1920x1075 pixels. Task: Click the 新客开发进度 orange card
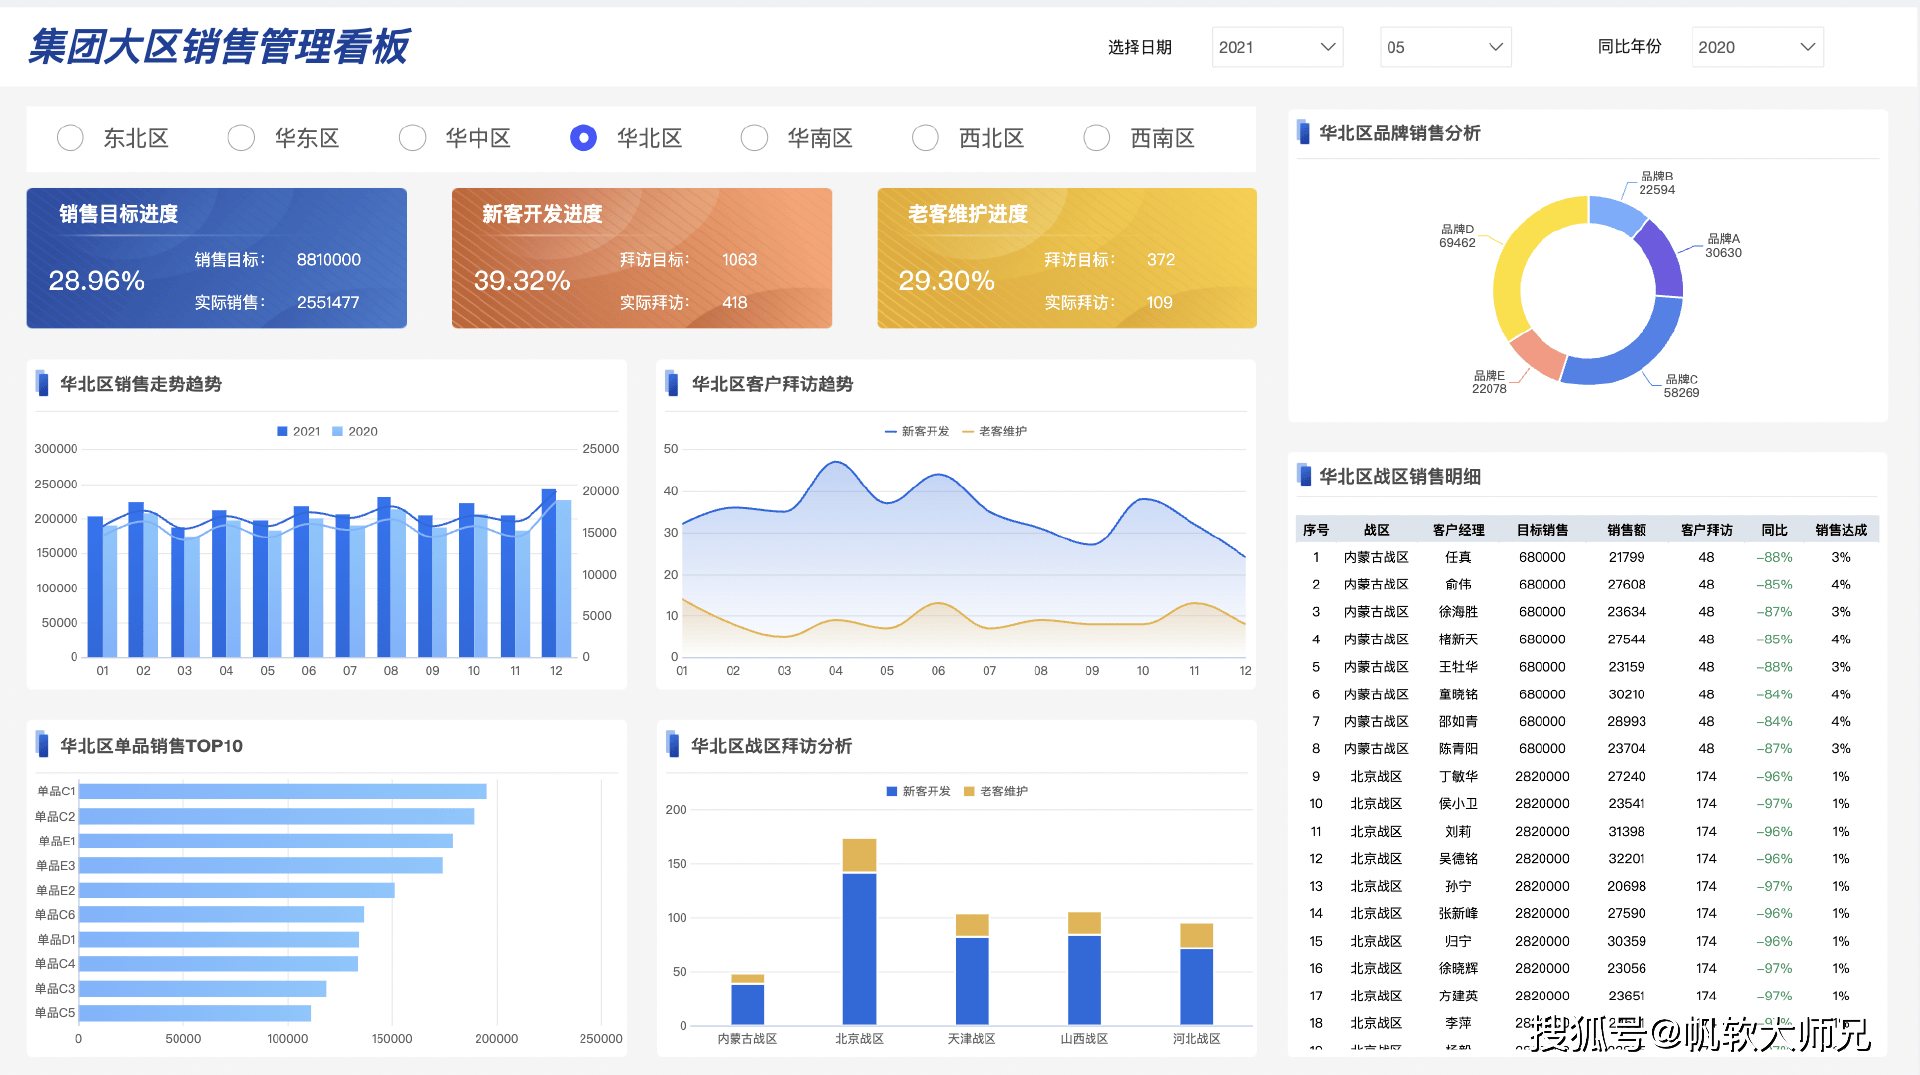pyautogui.click(x=641, y=258)
